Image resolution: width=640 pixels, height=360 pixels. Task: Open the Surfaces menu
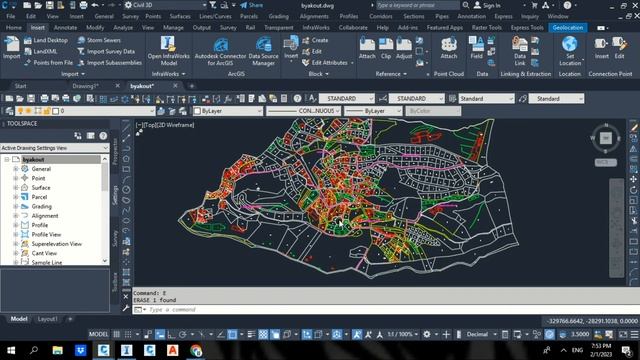coord(180,17)
